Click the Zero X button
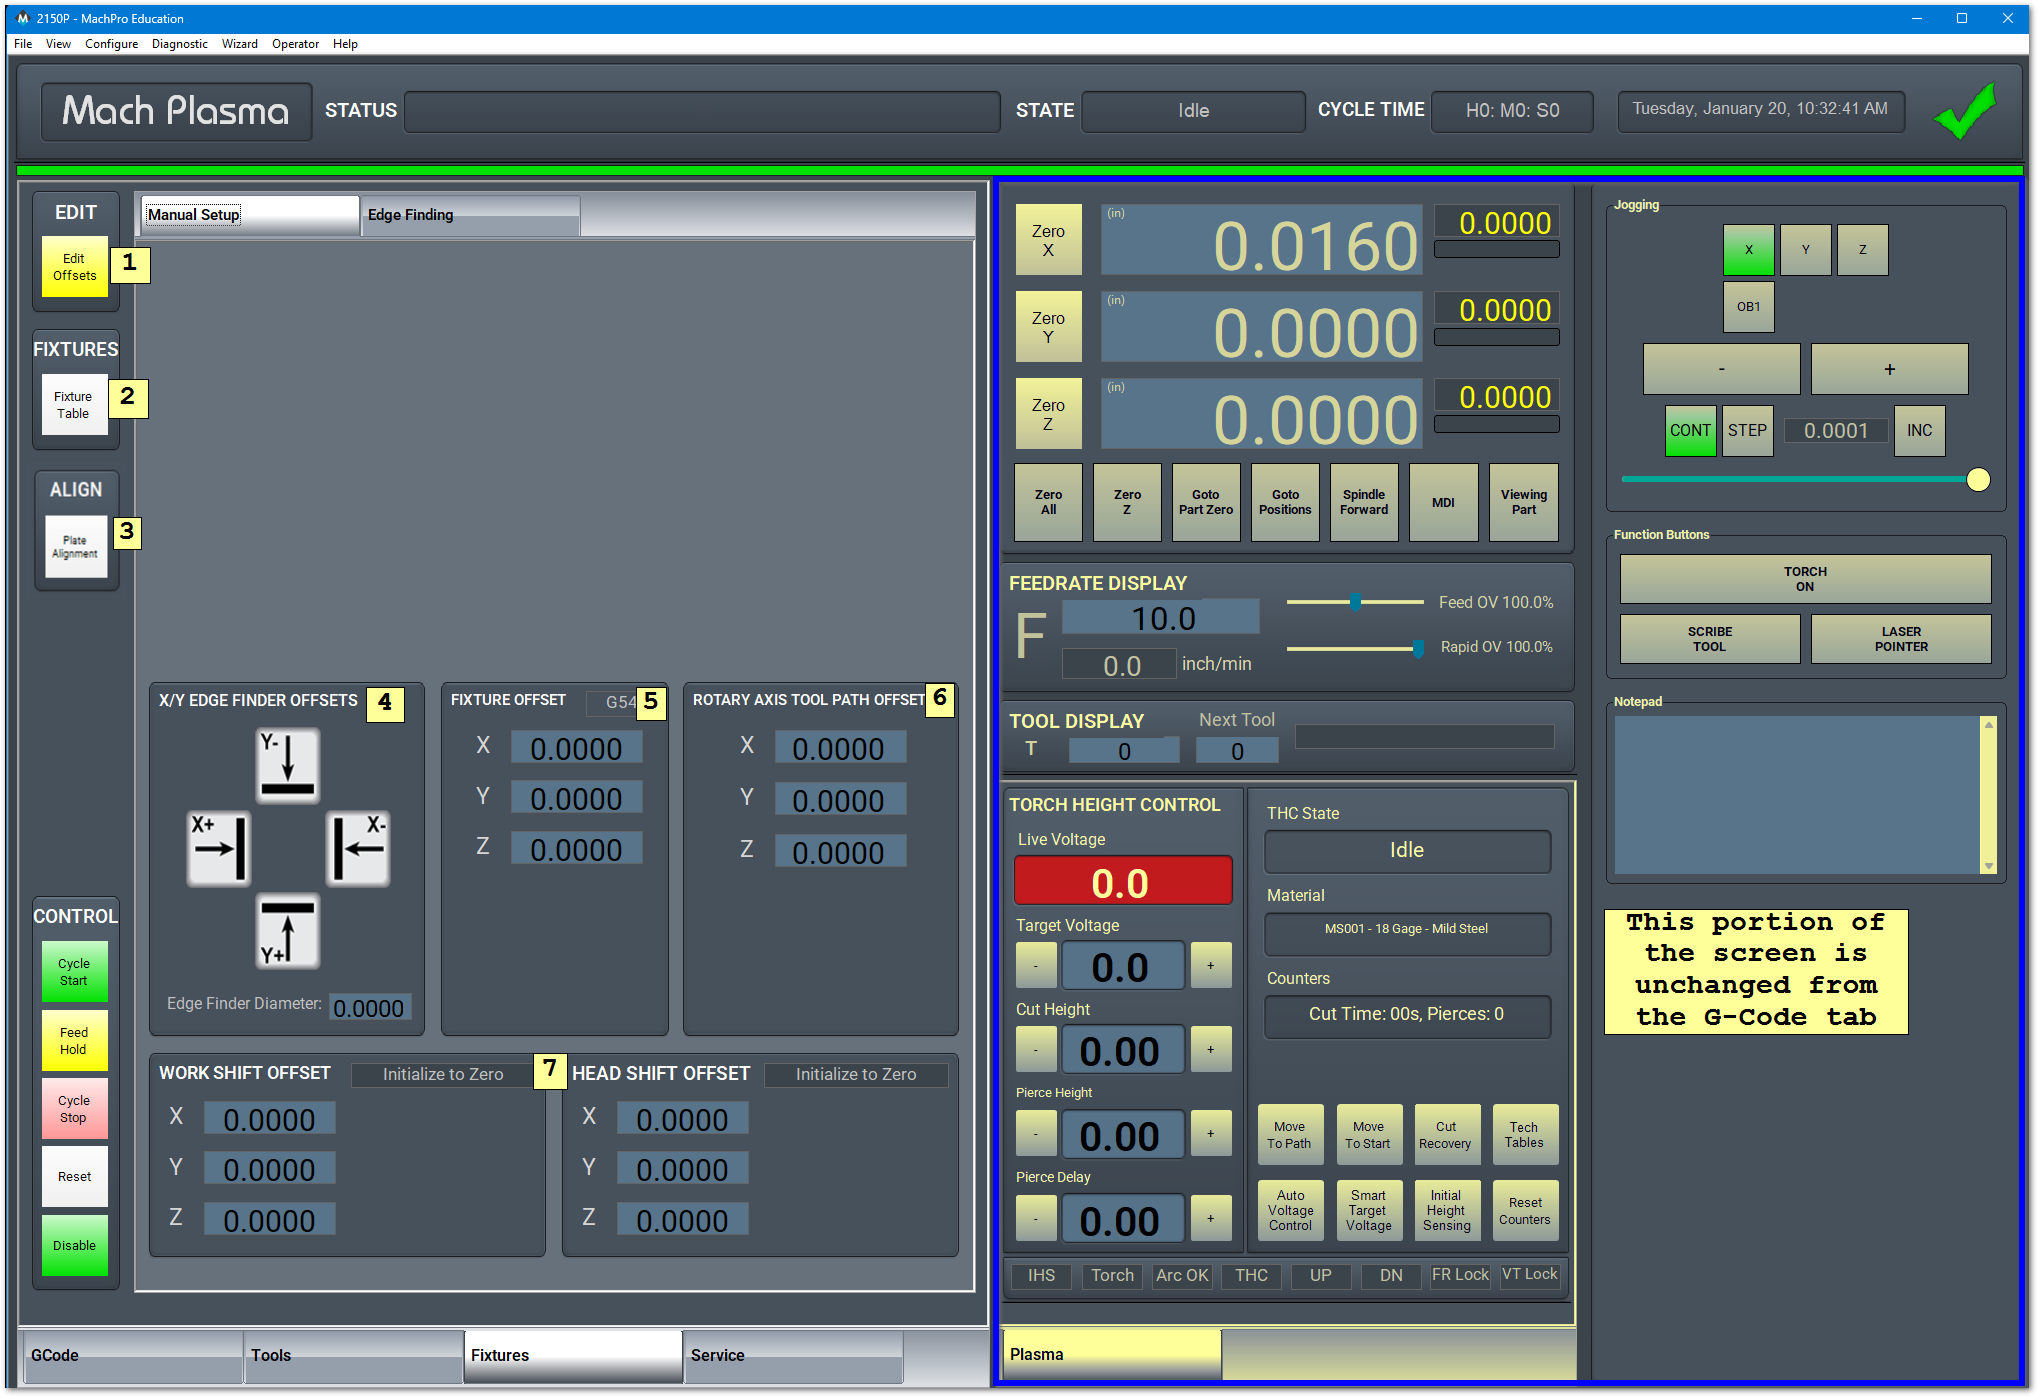This screenshot has width=2038, height=1397. coord(1048,240)
